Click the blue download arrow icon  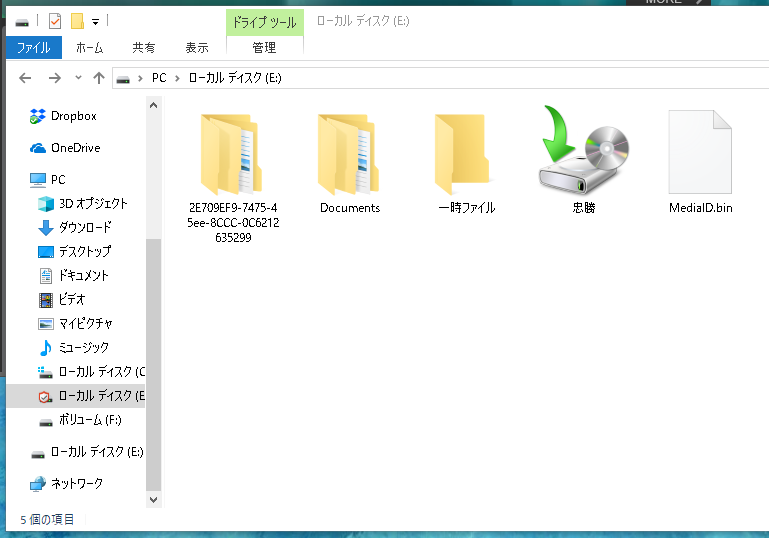click(x=46, y=228)
